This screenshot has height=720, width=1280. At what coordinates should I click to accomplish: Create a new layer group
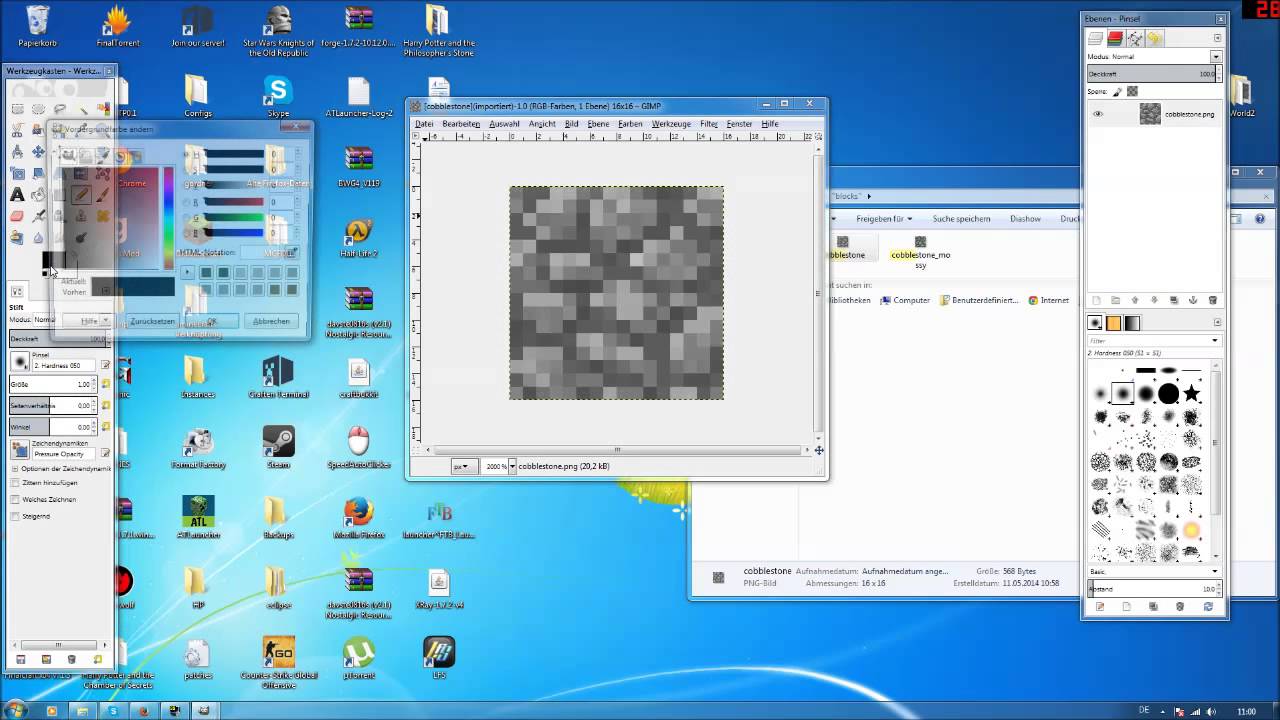[1115, 300]
